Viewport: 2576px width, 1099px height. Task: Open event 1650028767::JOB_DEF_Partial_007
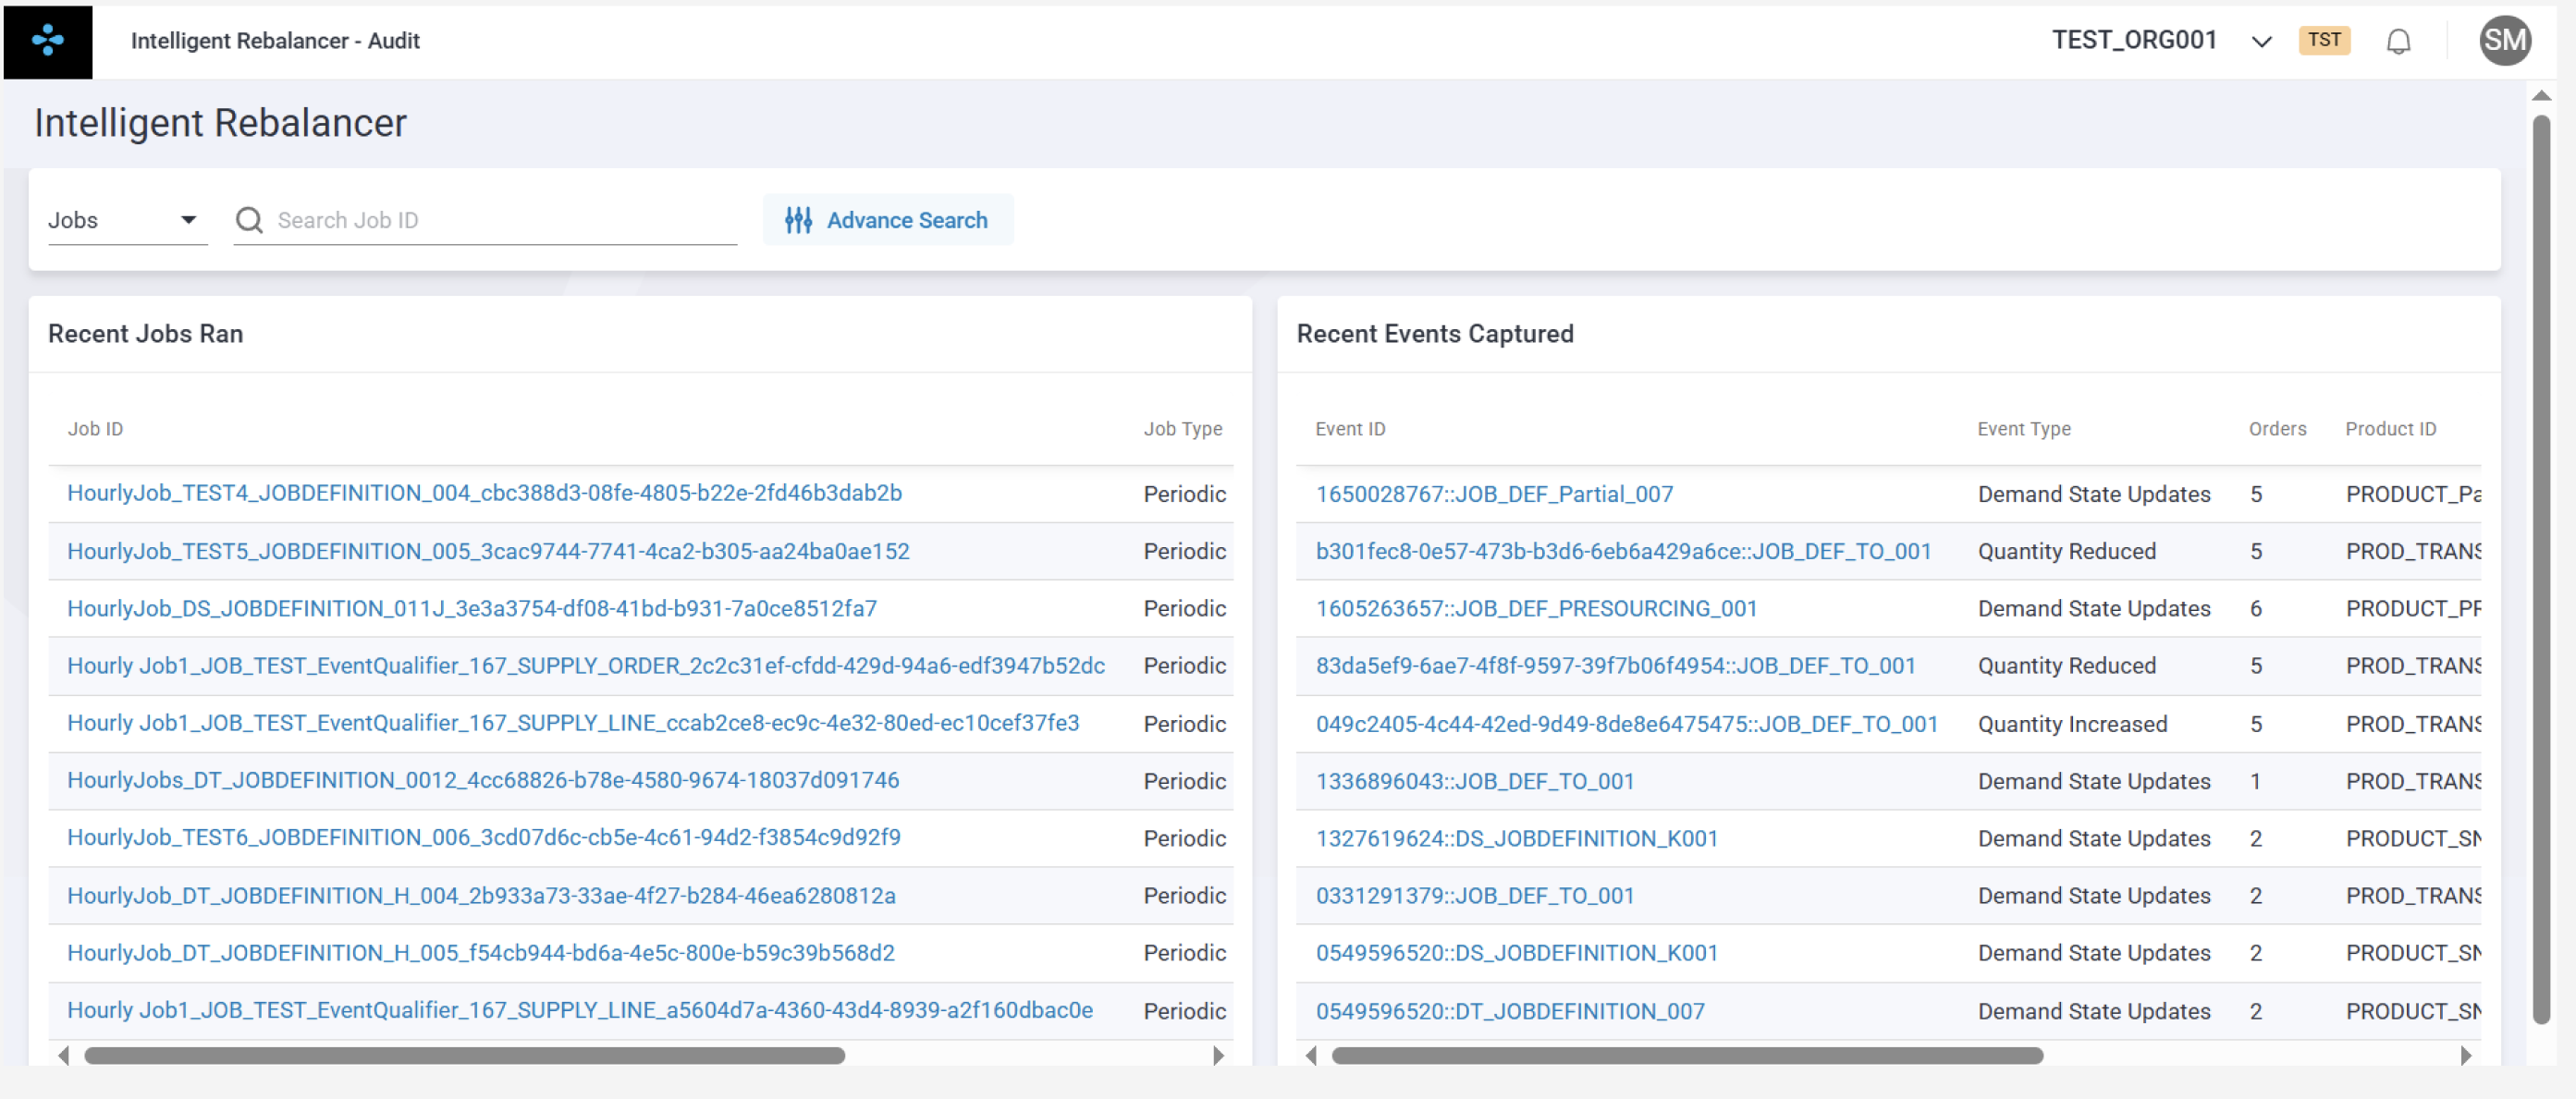coord(1494,494)
